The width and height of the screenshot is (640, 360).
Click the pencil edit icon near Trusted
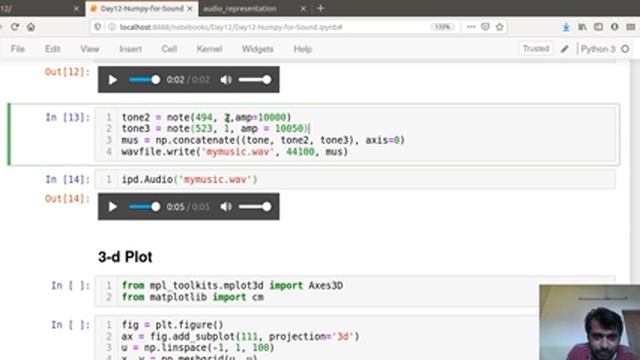click(564, 49)
